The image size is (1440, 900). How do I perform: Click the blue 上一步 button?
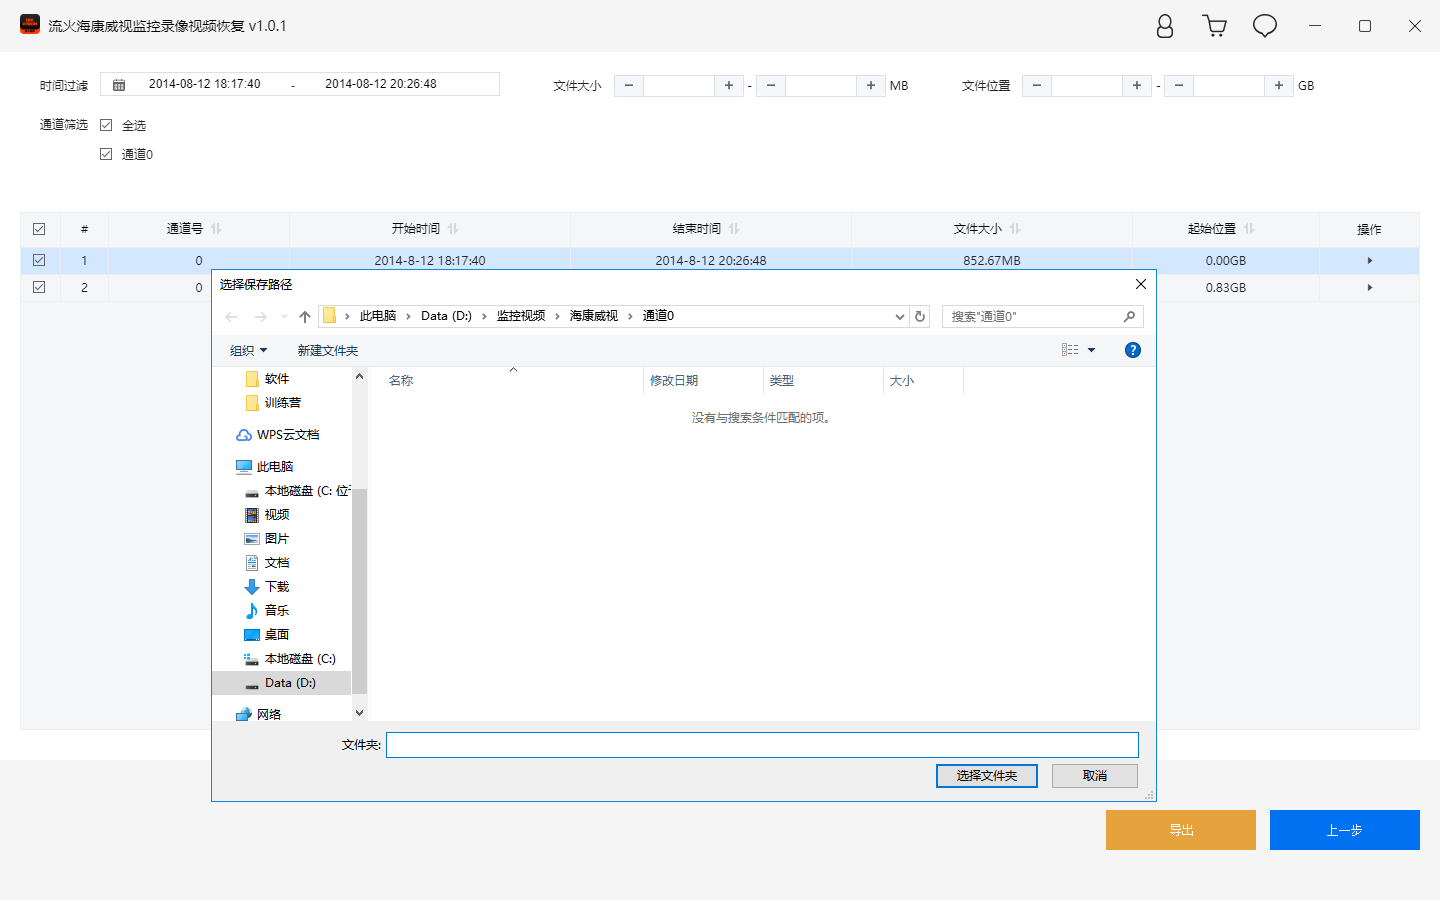1345,830
